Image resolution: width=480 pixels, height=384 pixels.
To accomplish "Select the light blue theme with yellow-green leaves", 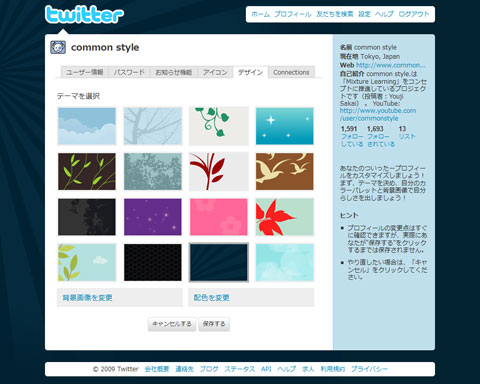I will coord(87,262).
